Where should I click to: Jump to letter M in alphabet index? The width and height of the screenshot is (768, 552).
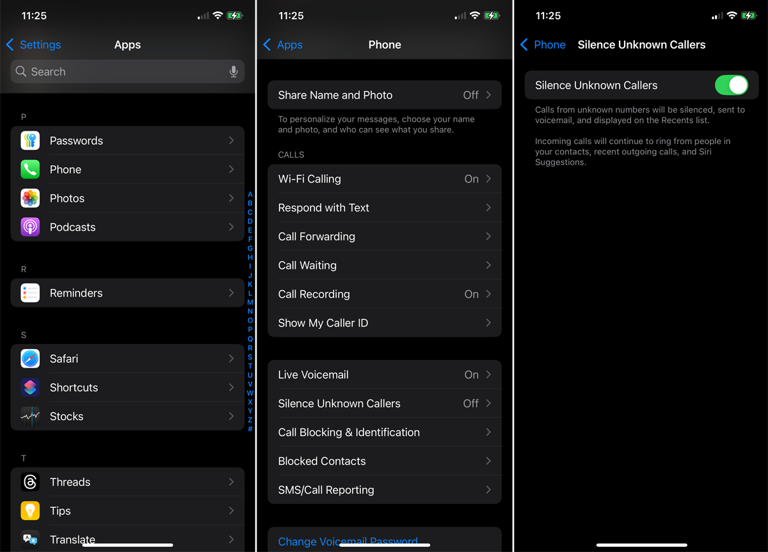tap(250, 302)
